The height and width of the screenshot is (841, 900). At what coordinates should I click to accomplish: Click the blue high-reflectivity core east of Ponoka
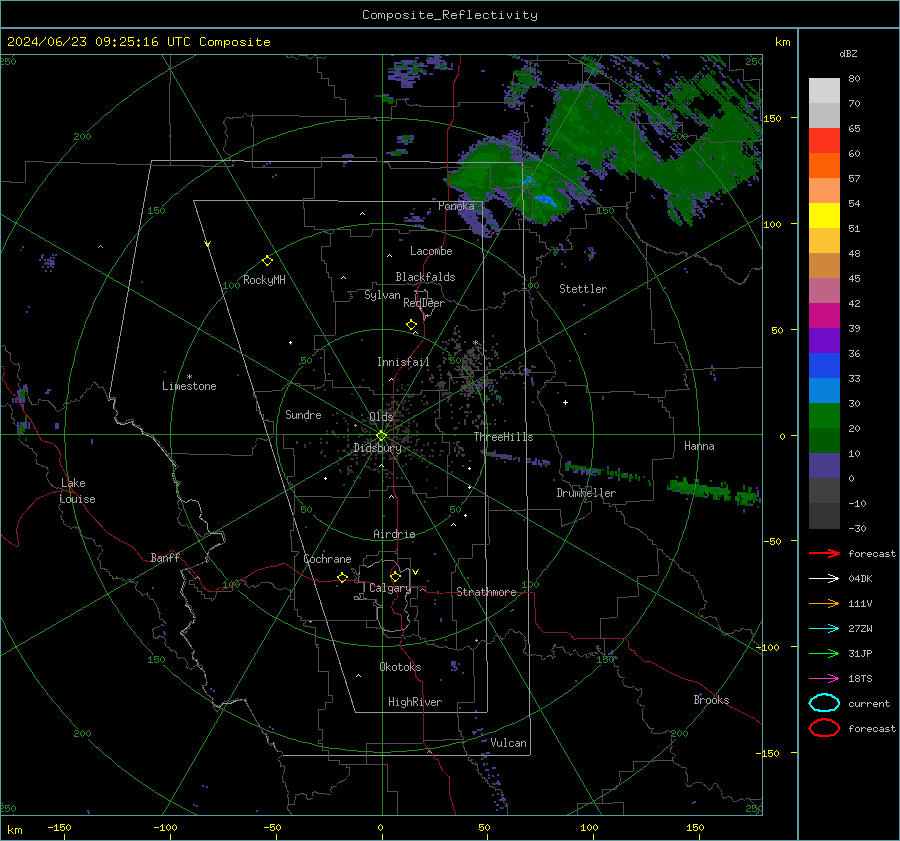click(545, 200)
